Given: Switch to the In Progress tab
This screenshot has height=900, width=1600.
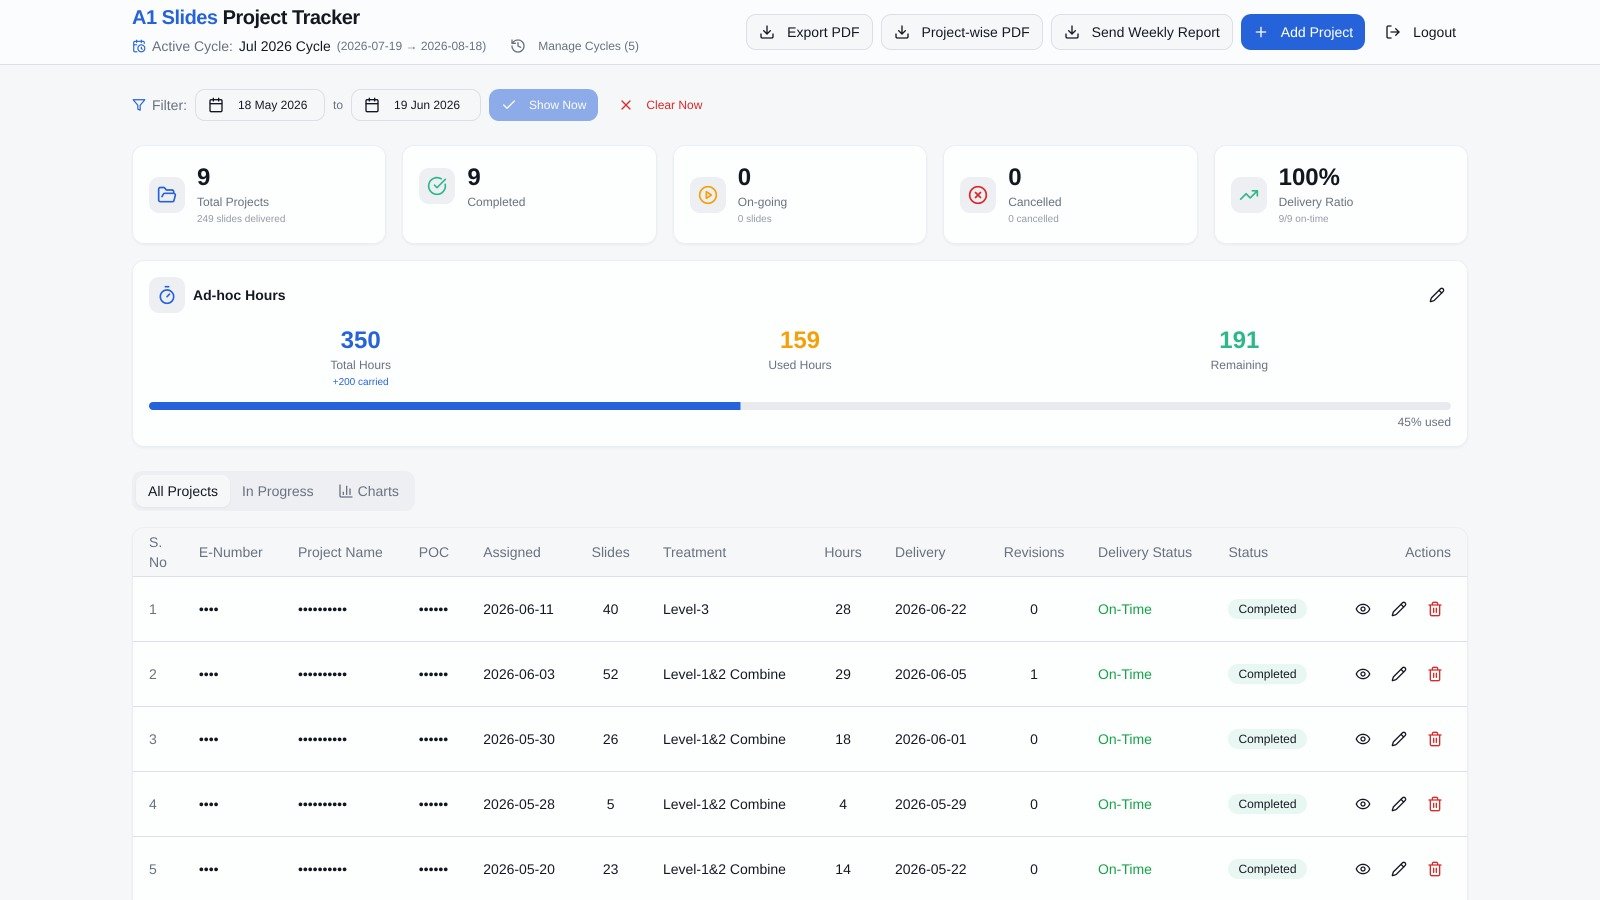Looking at the screenshot, I should [x=278, y=491].
